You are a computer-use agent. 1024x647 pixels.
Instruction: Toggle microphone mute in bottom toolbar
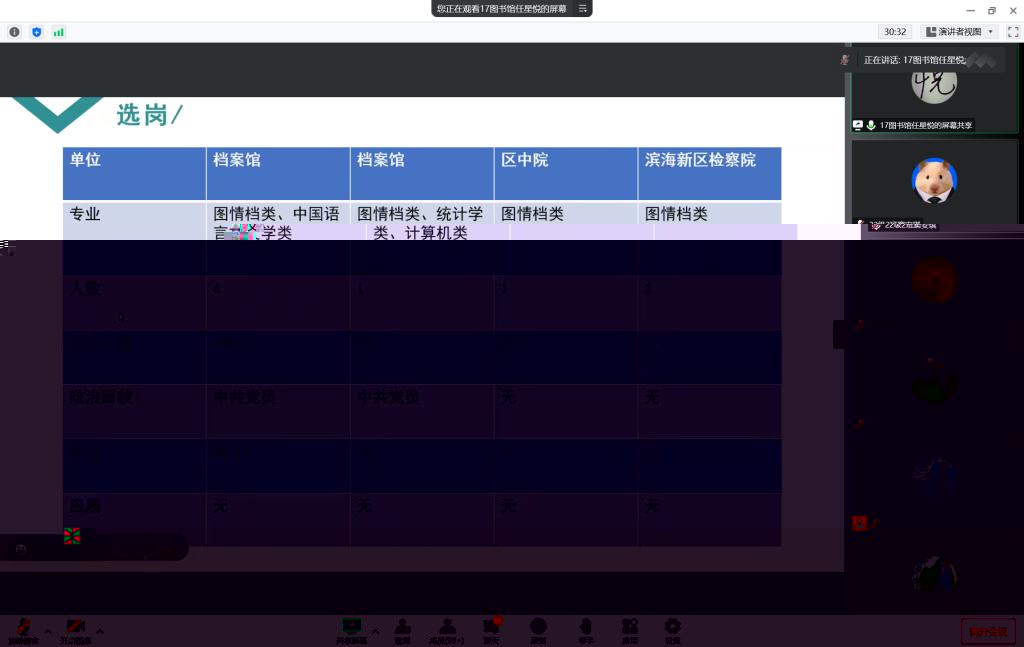pos(23,630)
